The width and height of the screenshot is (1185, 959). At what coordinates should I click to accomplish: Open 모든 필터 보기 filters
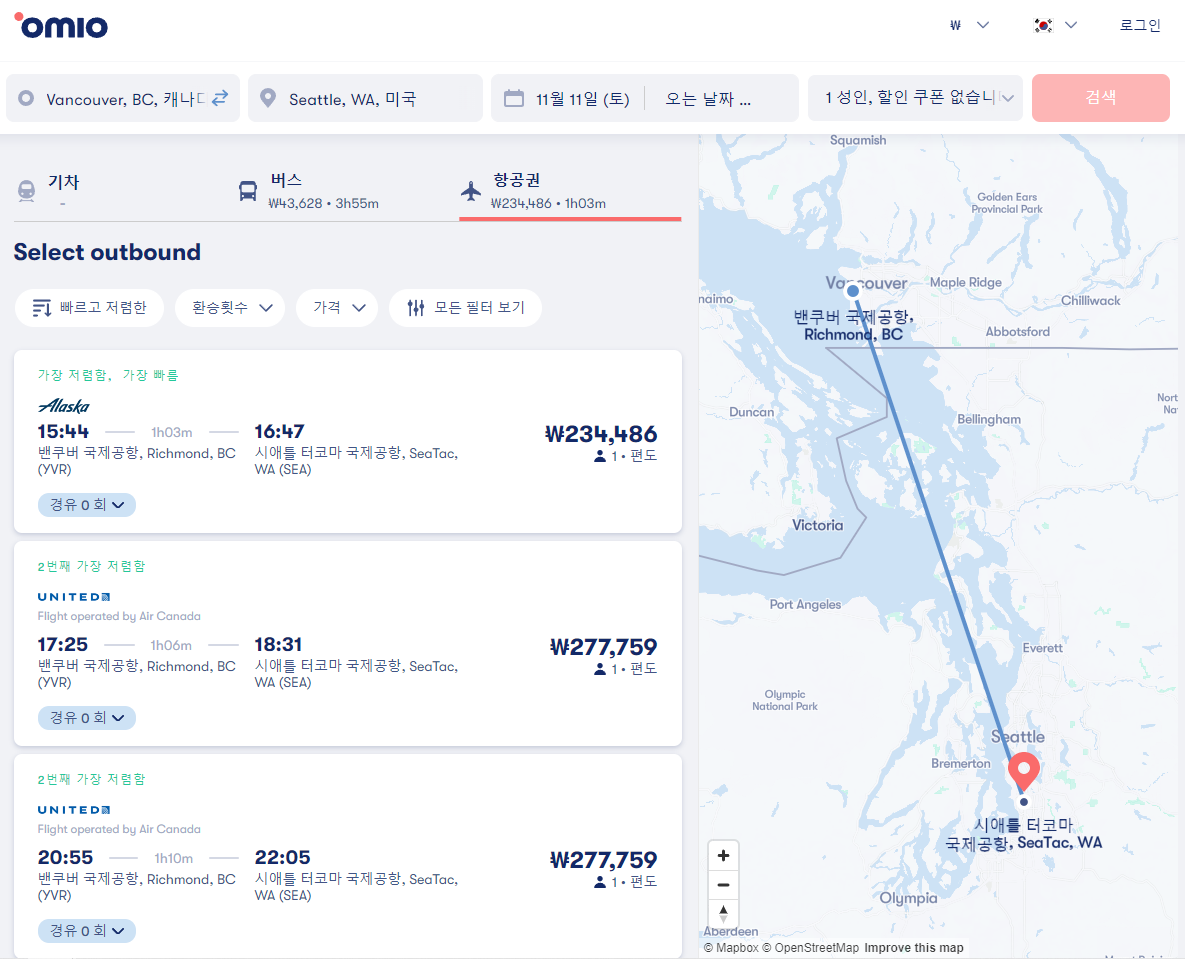pos(466,308)
